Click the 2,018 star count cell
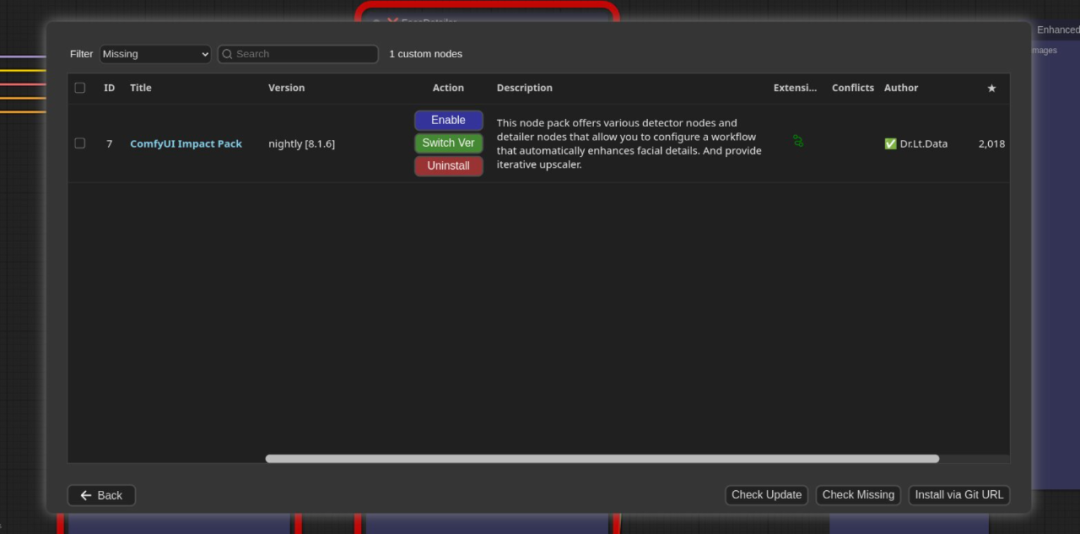The image size is (1080, 534). pos(992,144)
